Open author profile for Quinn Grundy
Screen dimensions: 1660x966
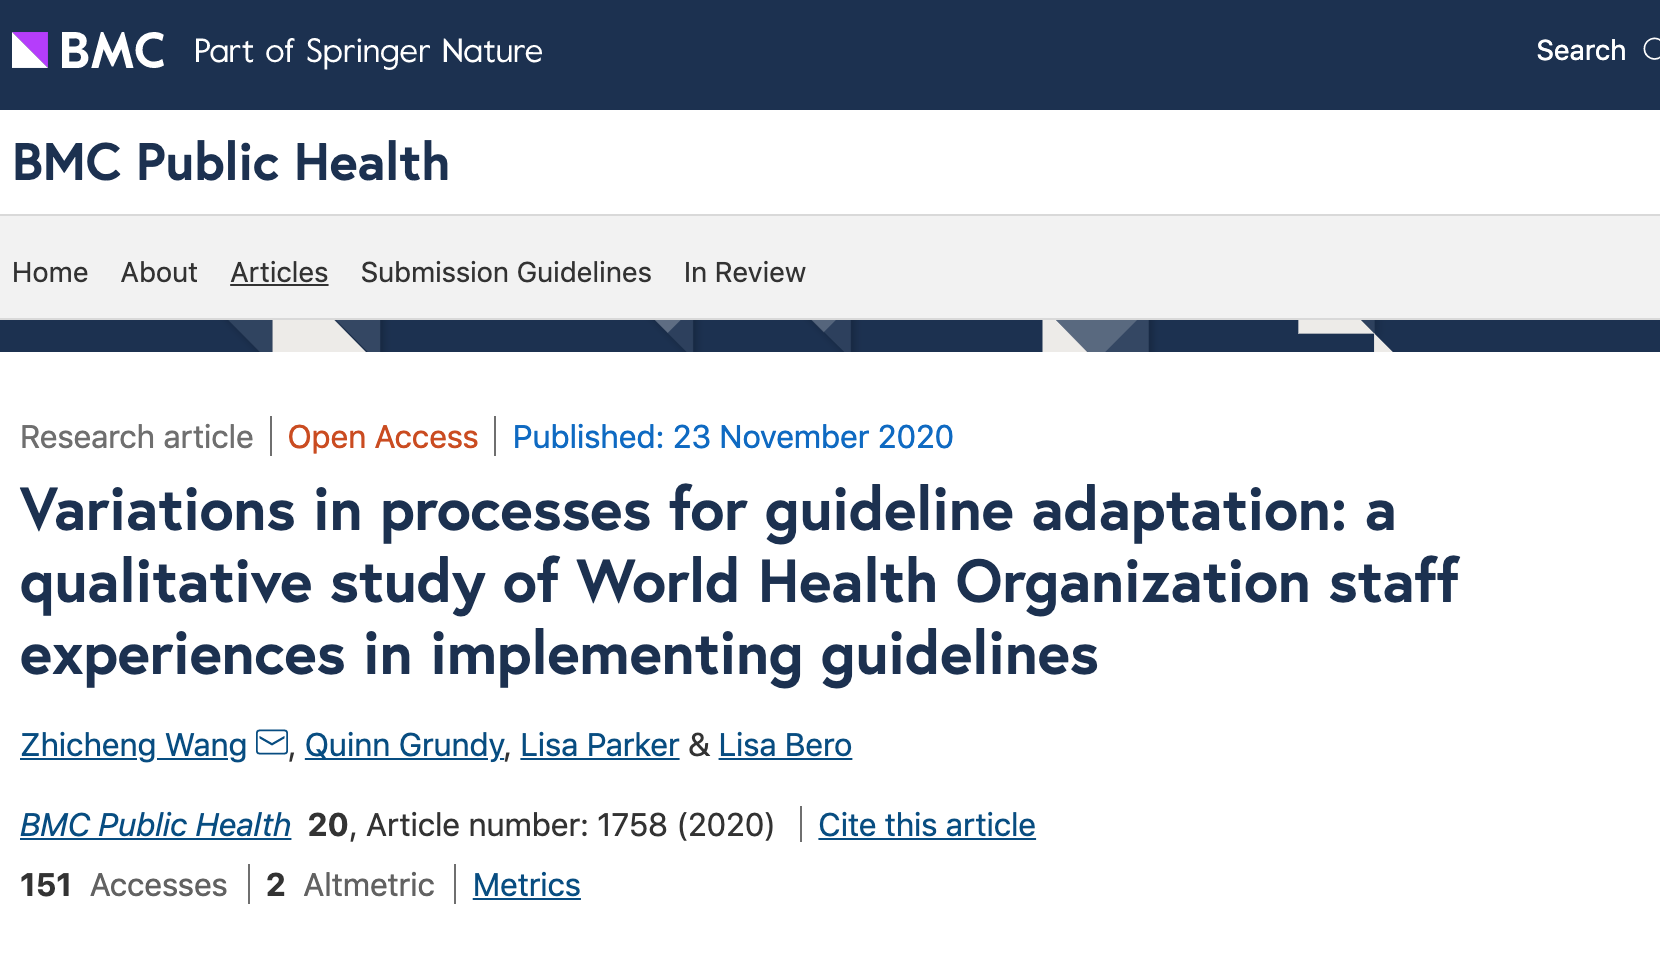click(404, 744)
